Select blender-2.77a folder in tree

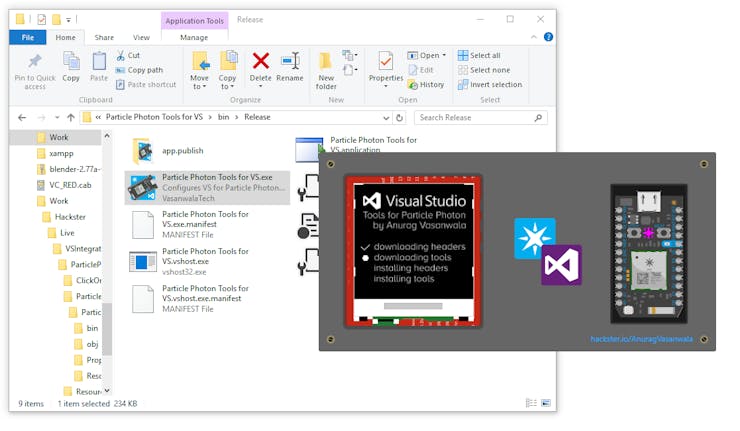[69, 169]
